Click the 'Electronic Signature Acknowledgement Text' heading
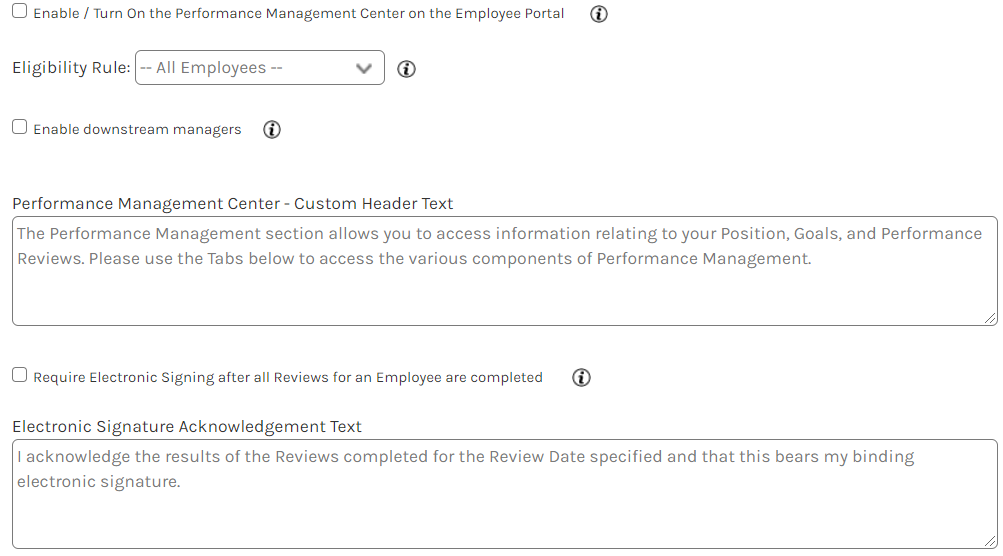1003x556 pixels. pos(187,427)
